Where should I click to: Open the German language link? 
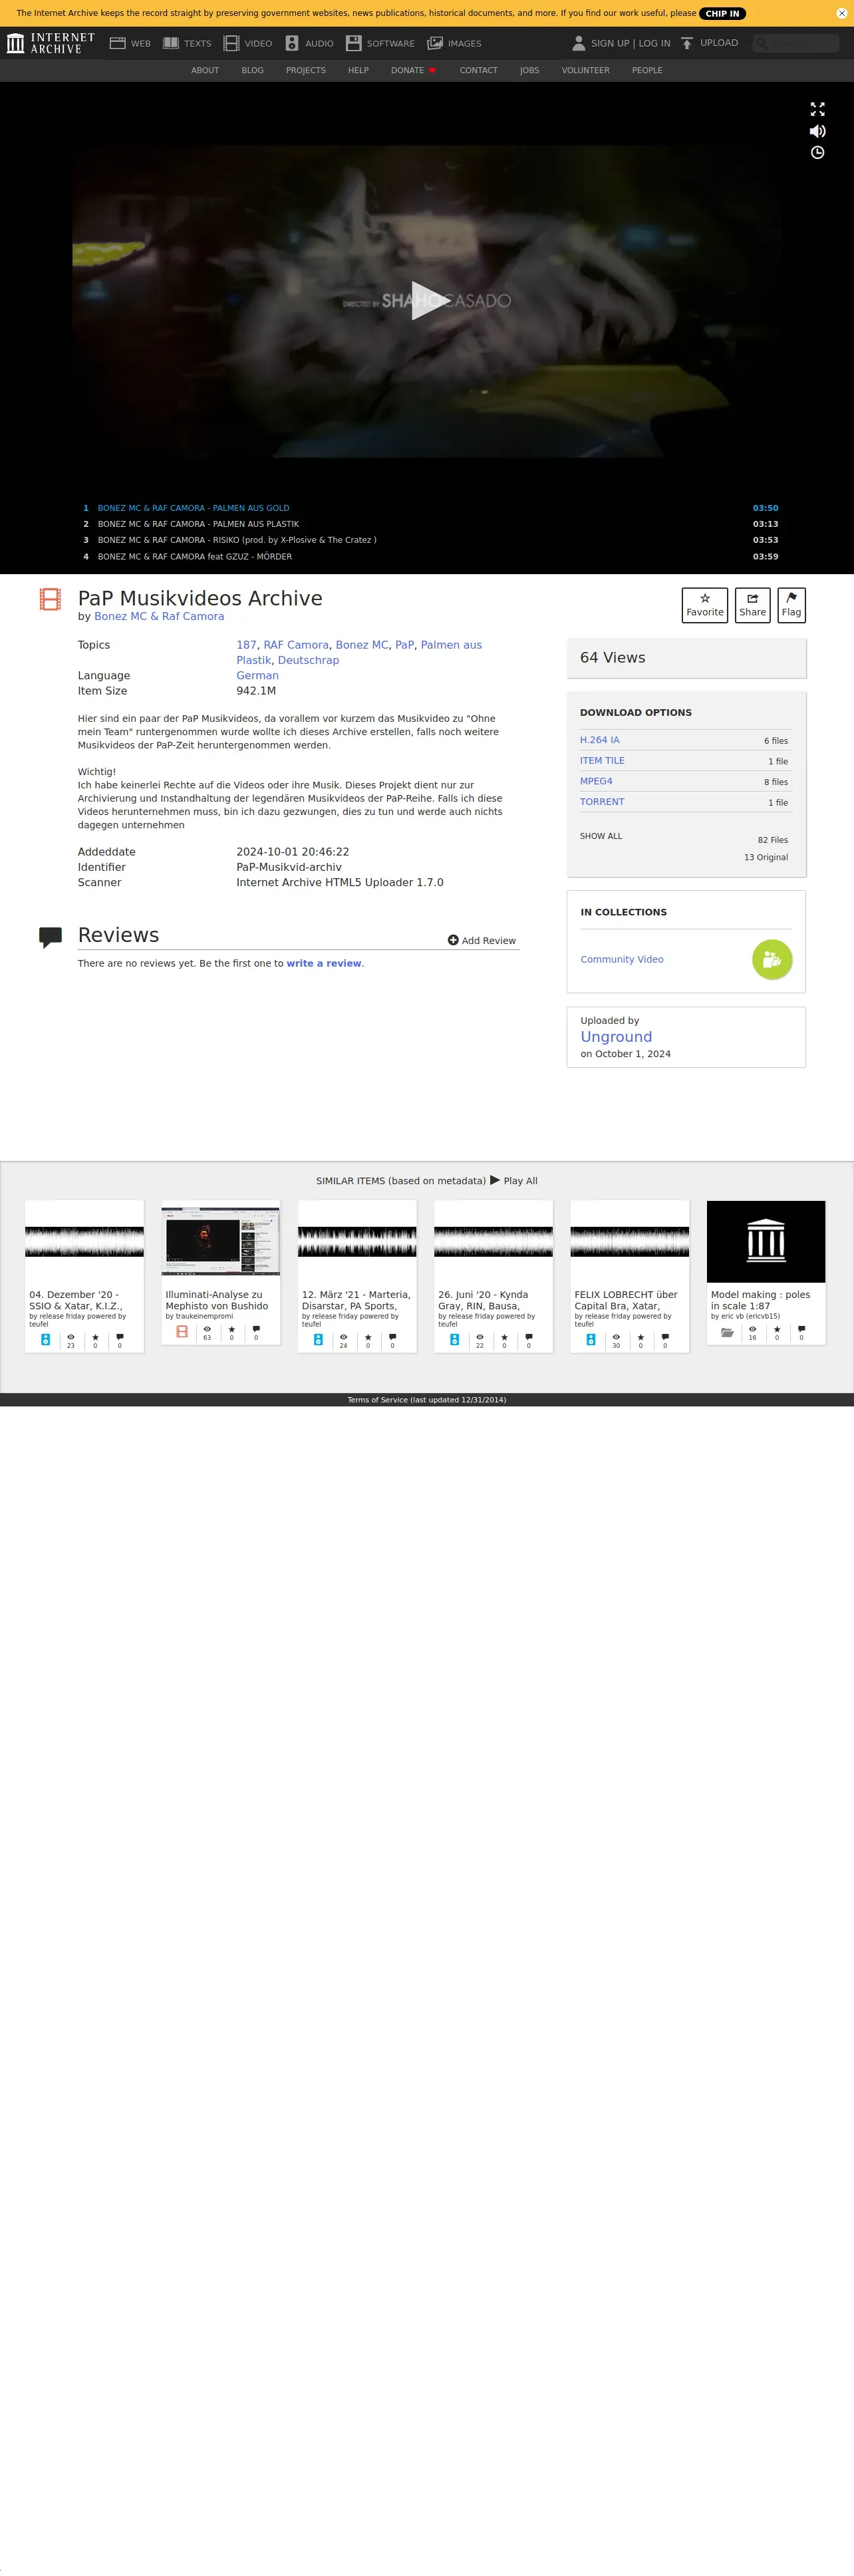pyautogui.click(x=257, y=676)
